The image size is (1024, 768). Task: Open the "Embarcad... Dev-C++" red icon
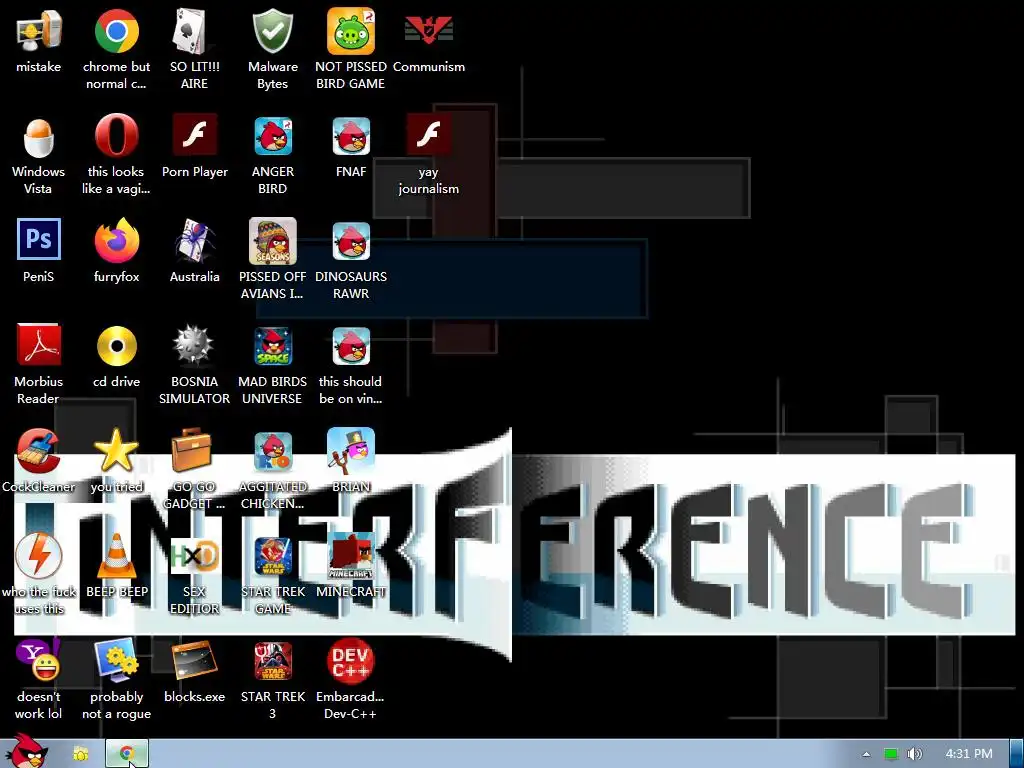pyautogui.click(x=351, y=660)
